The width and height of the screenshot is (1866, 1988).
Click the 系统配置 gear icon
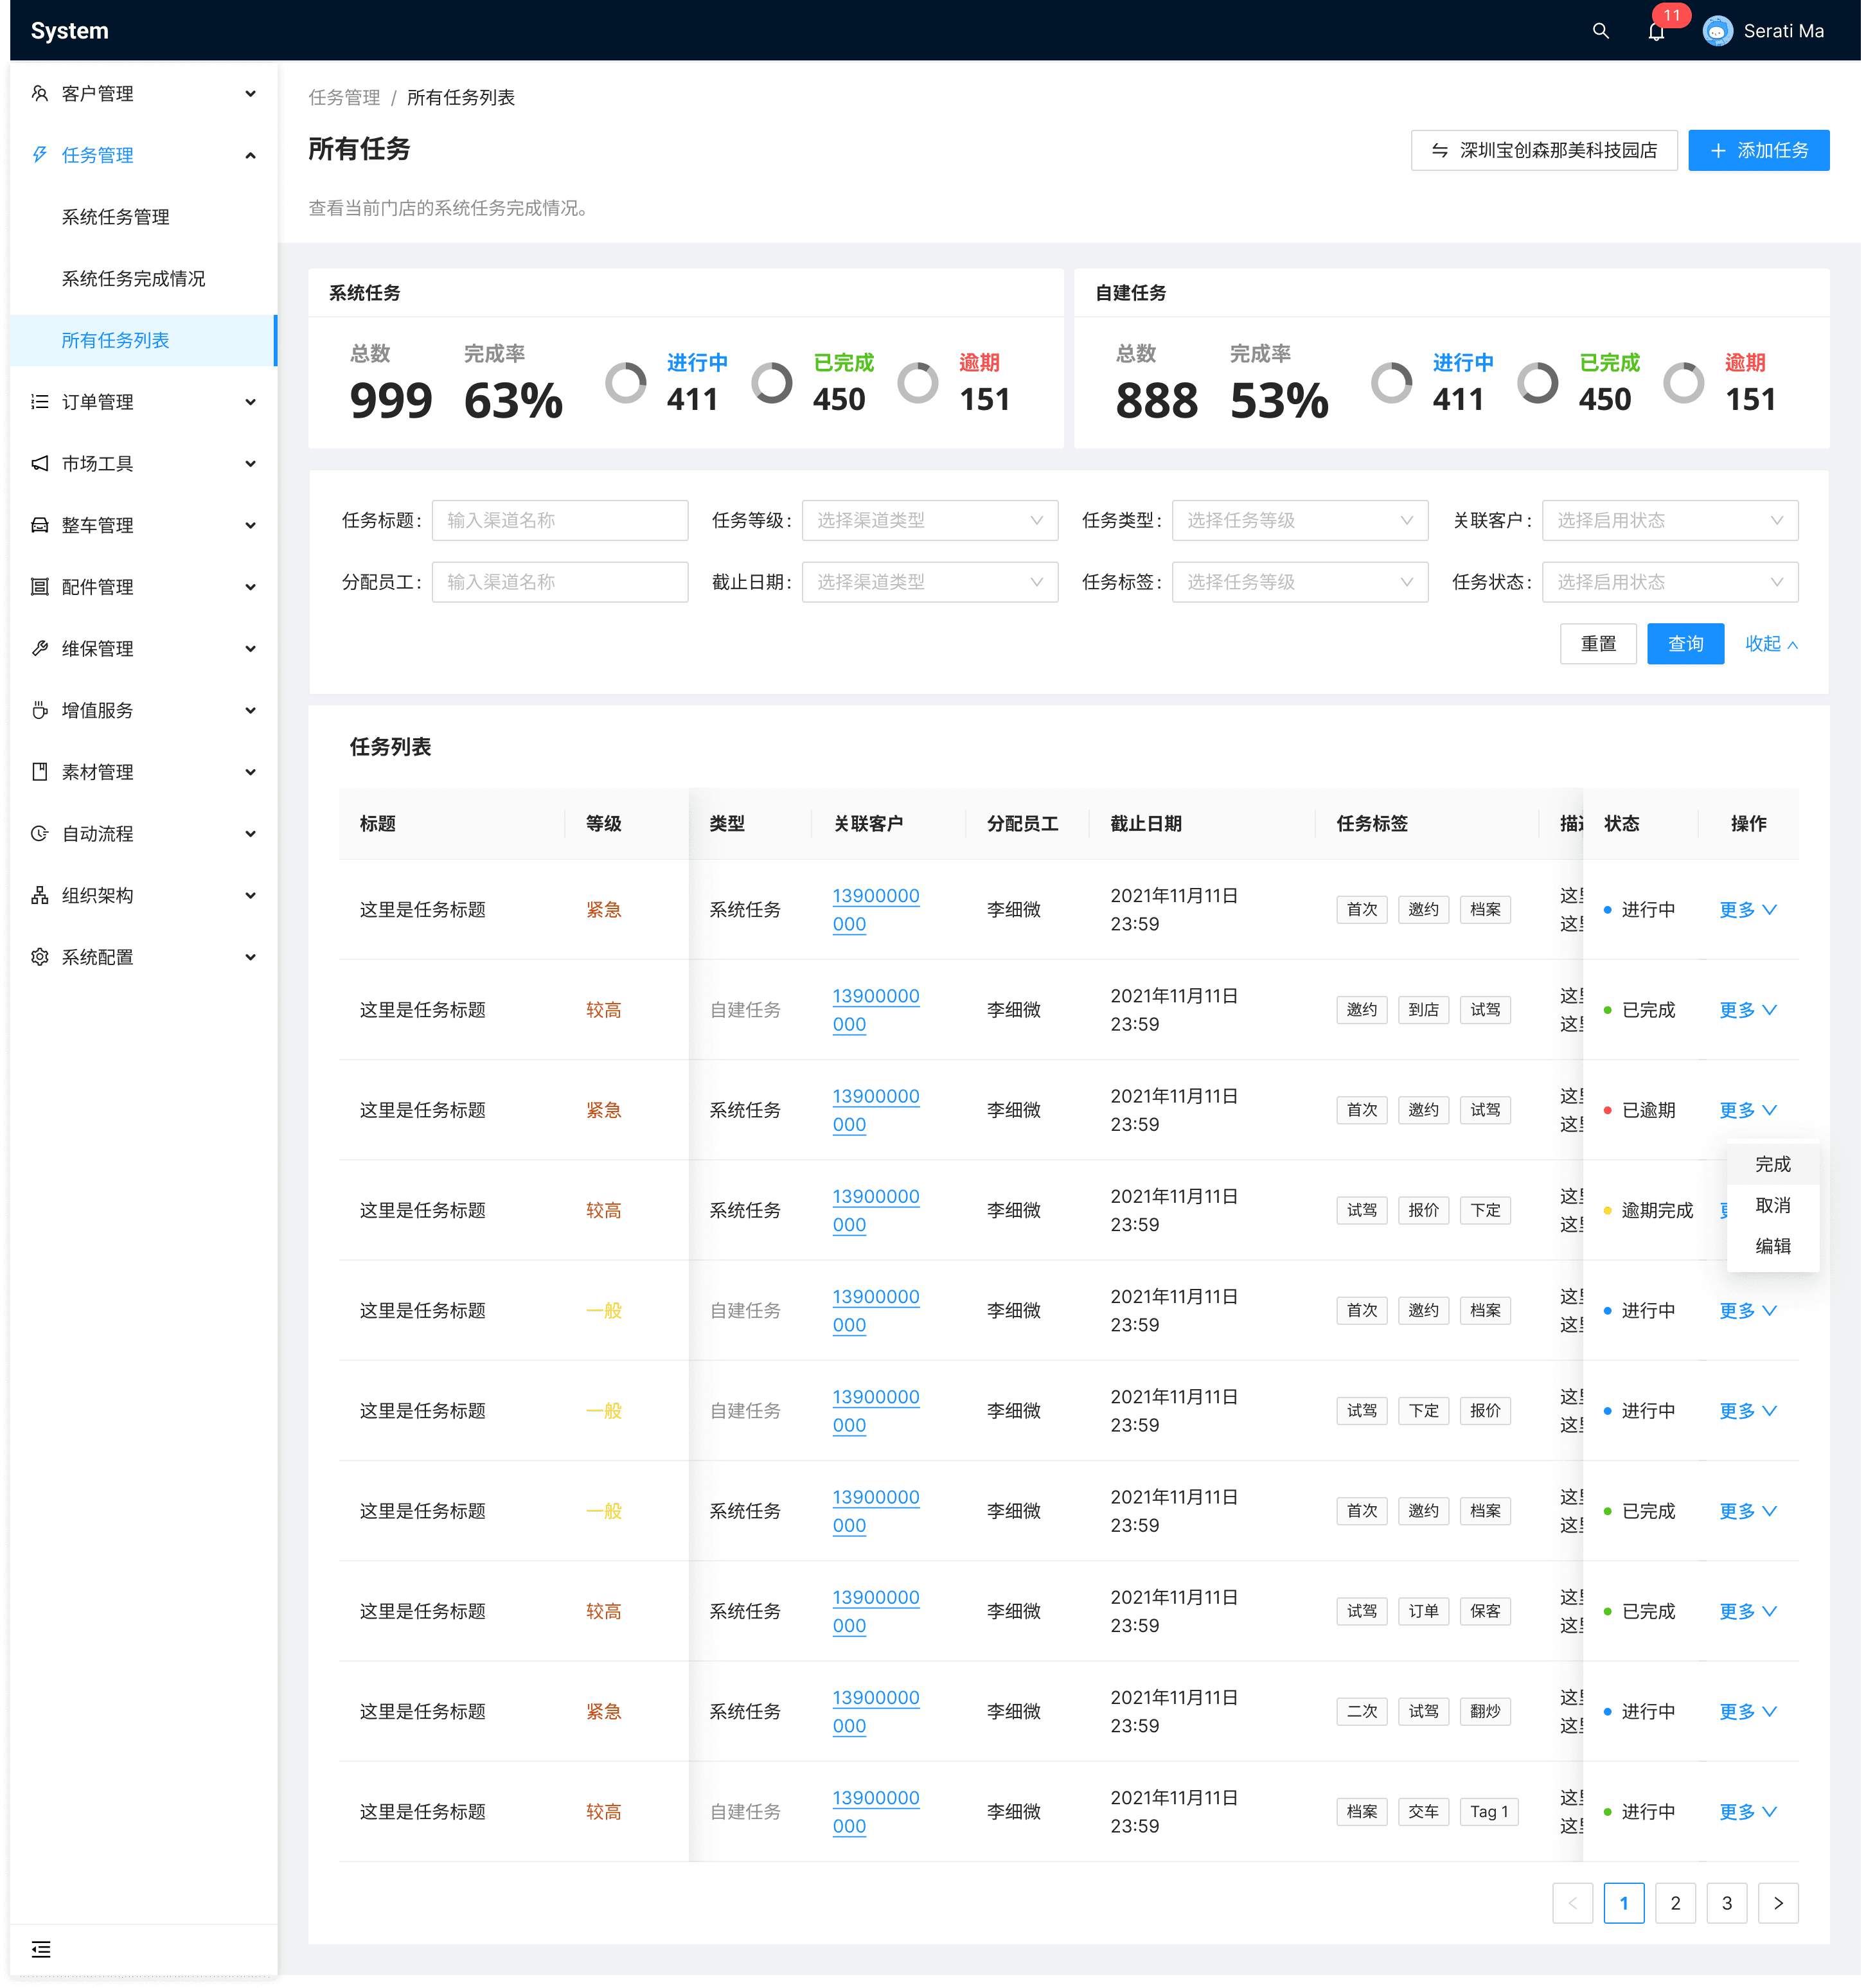click(x=40, y=957)
